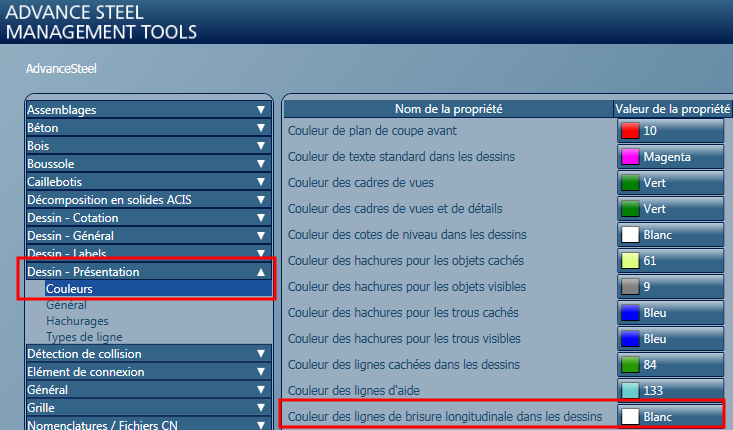This screenshot has height=430, width=733.
Task: Expand the Béton category arrow
Action: pyautogui.click(x=261, y=128)
